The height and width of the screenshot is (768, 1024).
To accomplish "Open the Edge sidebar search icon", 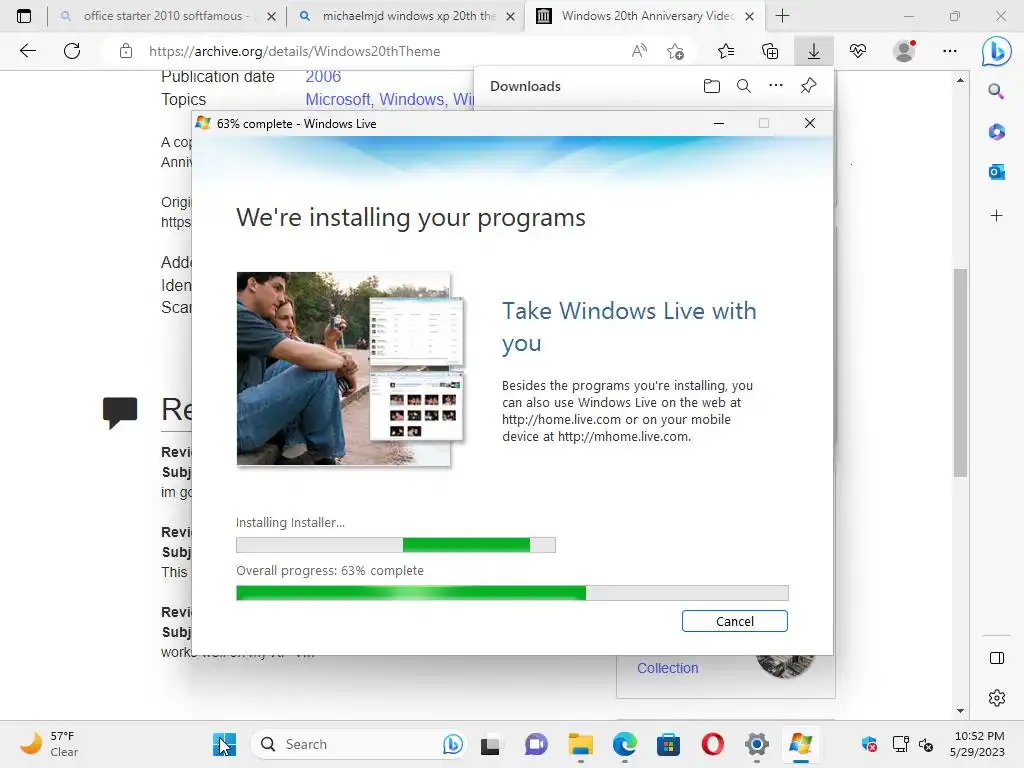I will coord(996,91).
